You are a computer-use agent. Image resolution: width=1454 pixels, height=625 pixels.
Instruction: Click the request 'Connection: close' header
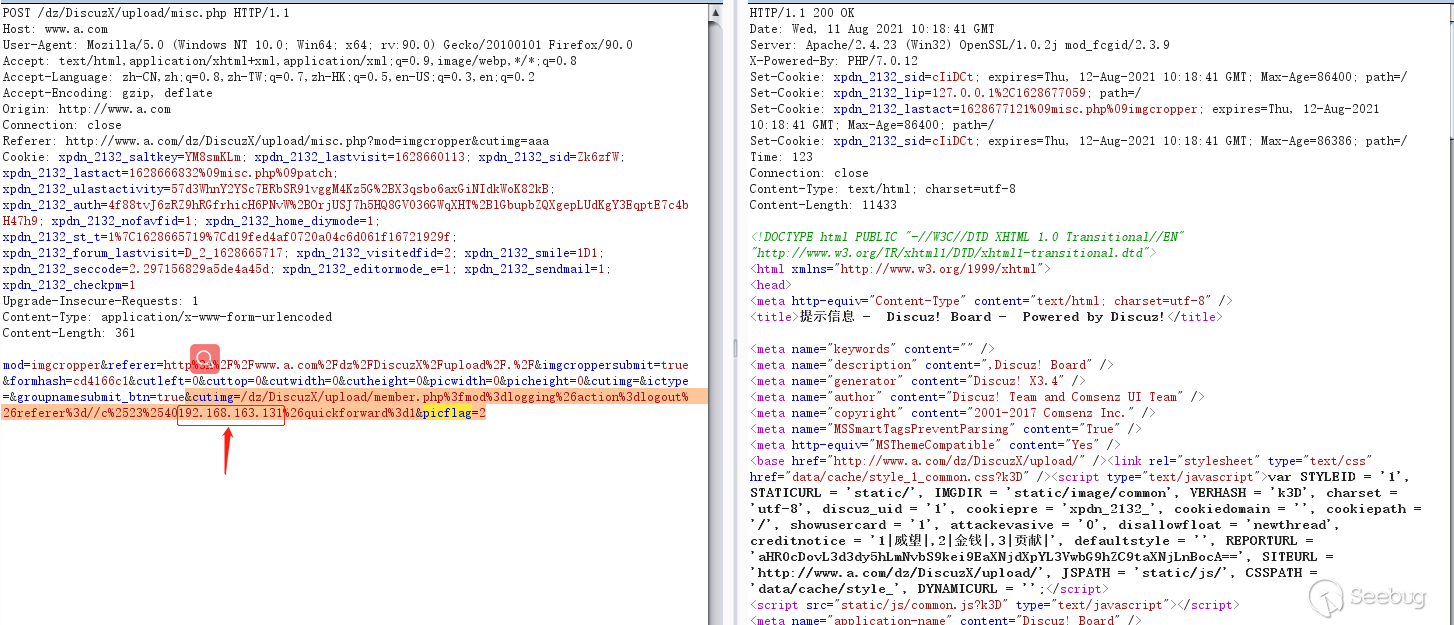62,125
